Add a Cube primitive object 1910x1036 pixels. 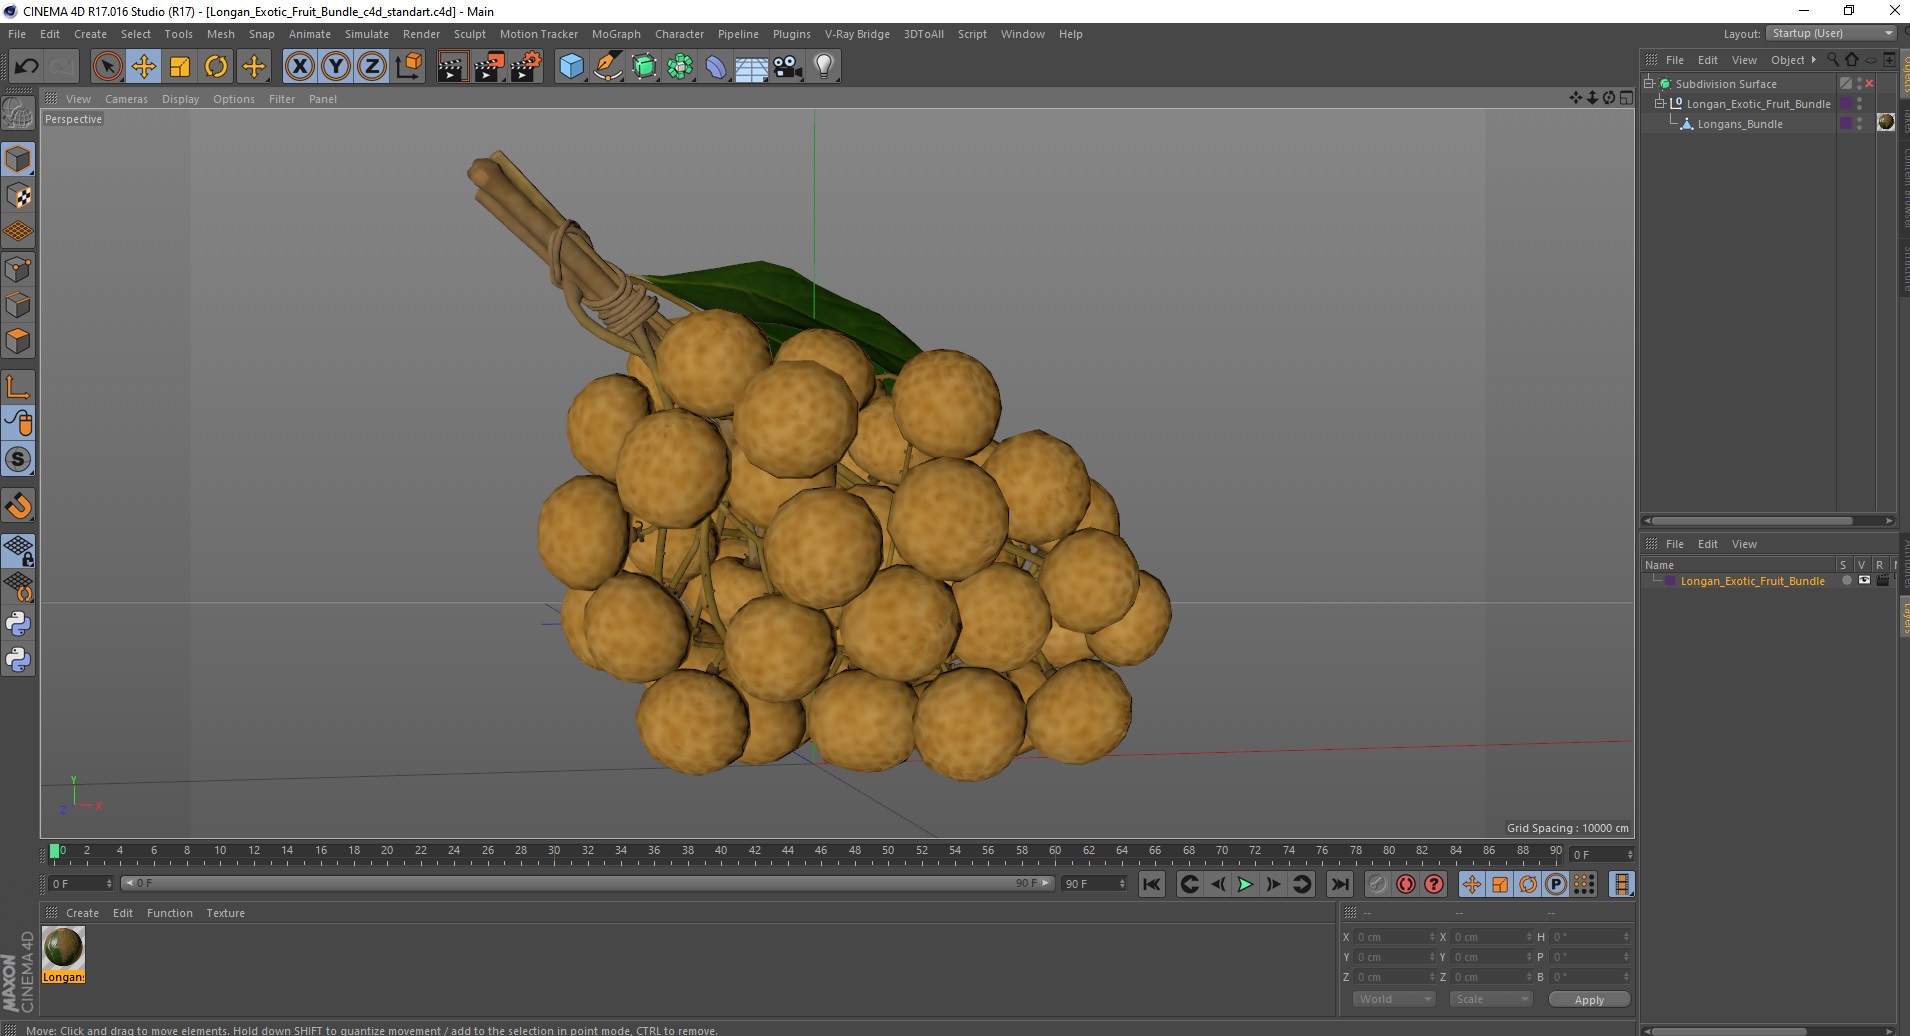tap(571, 66)
